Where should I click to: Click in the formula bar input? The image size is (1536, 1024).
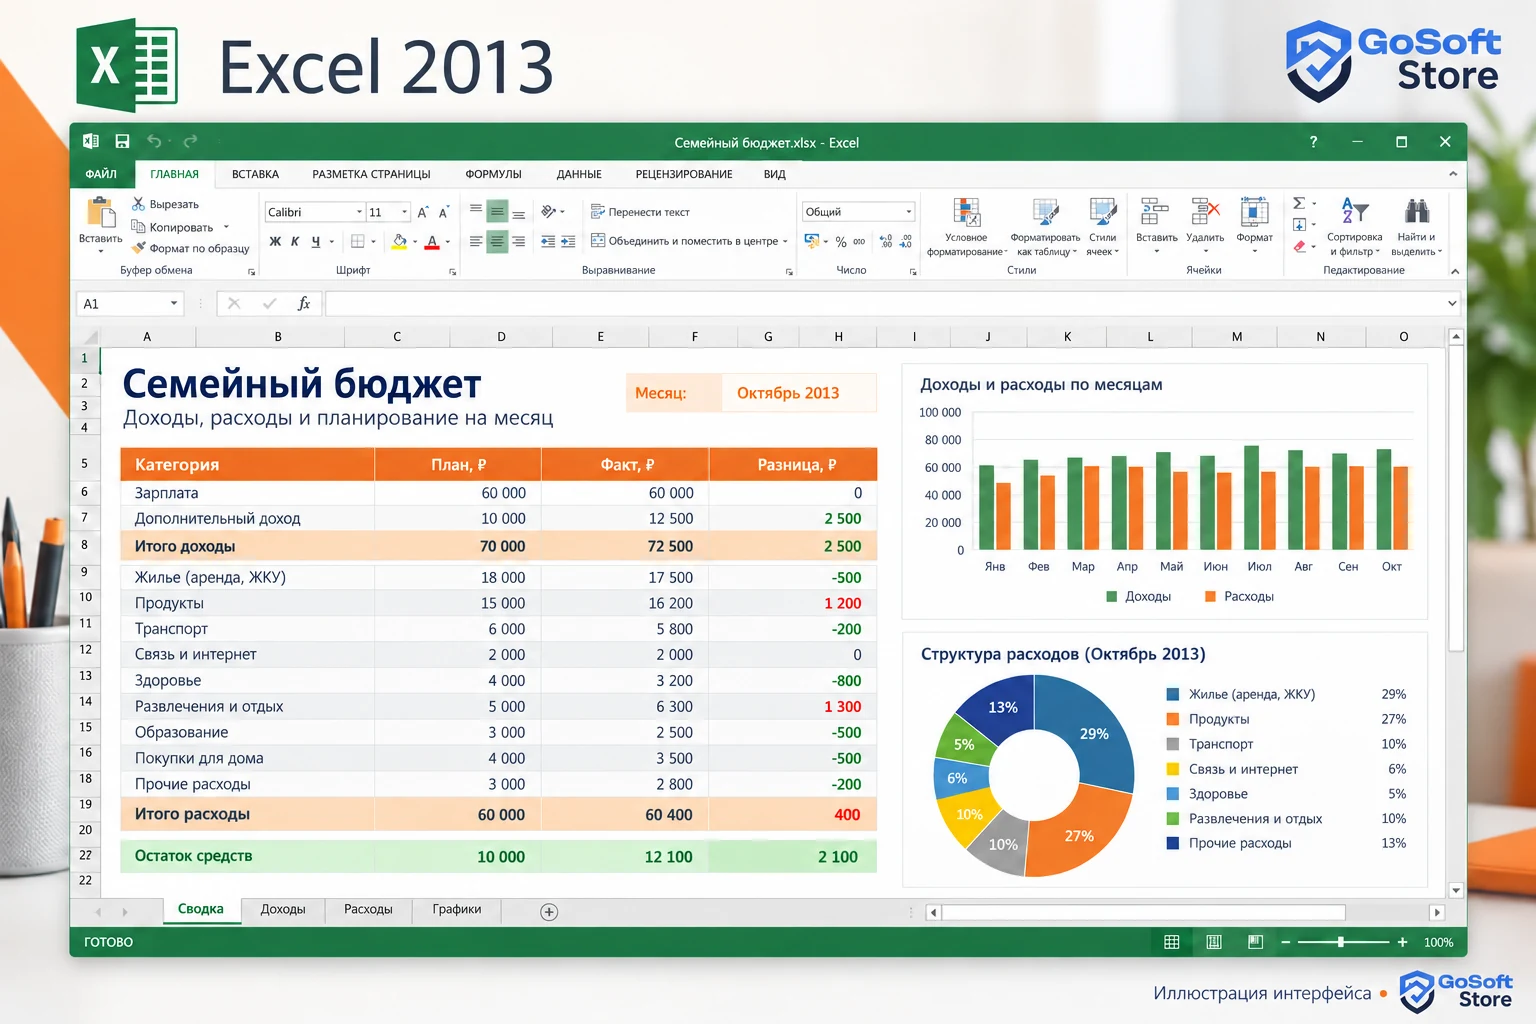point(885,303)
